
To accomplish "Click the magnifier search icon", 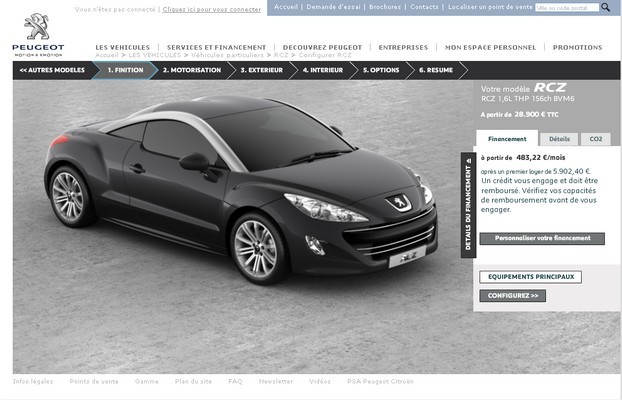I will [x=605, y=7].
